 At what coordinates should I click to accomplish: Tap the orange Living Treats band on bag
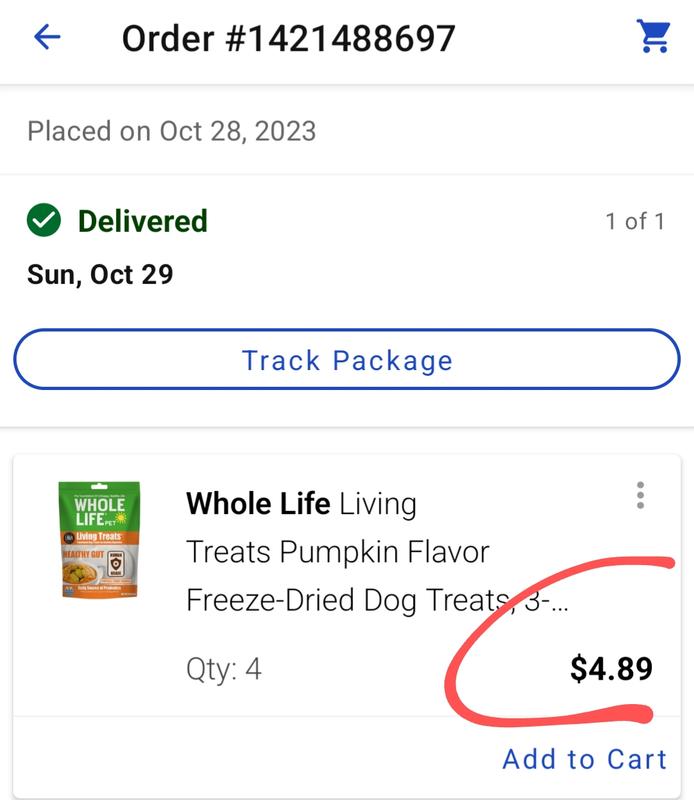pos(100,536)
